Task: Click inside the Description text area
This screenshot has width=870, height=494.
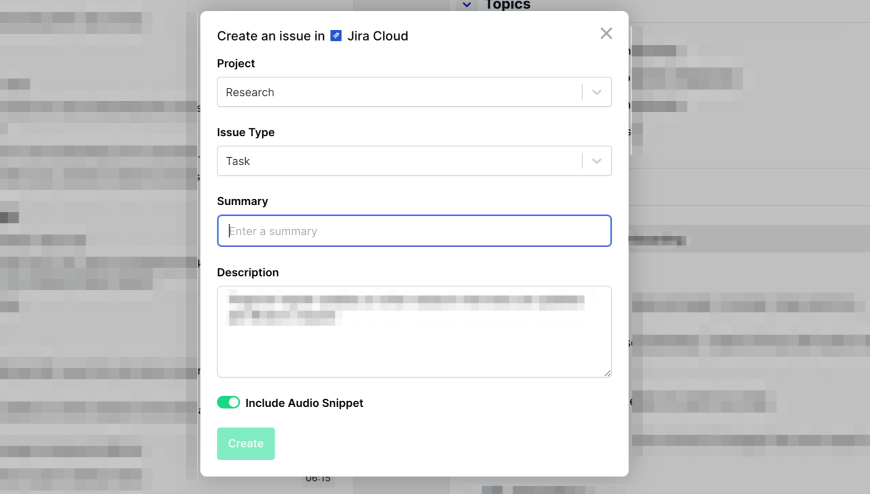Action: pyautogui.click(x=414, y=332)
